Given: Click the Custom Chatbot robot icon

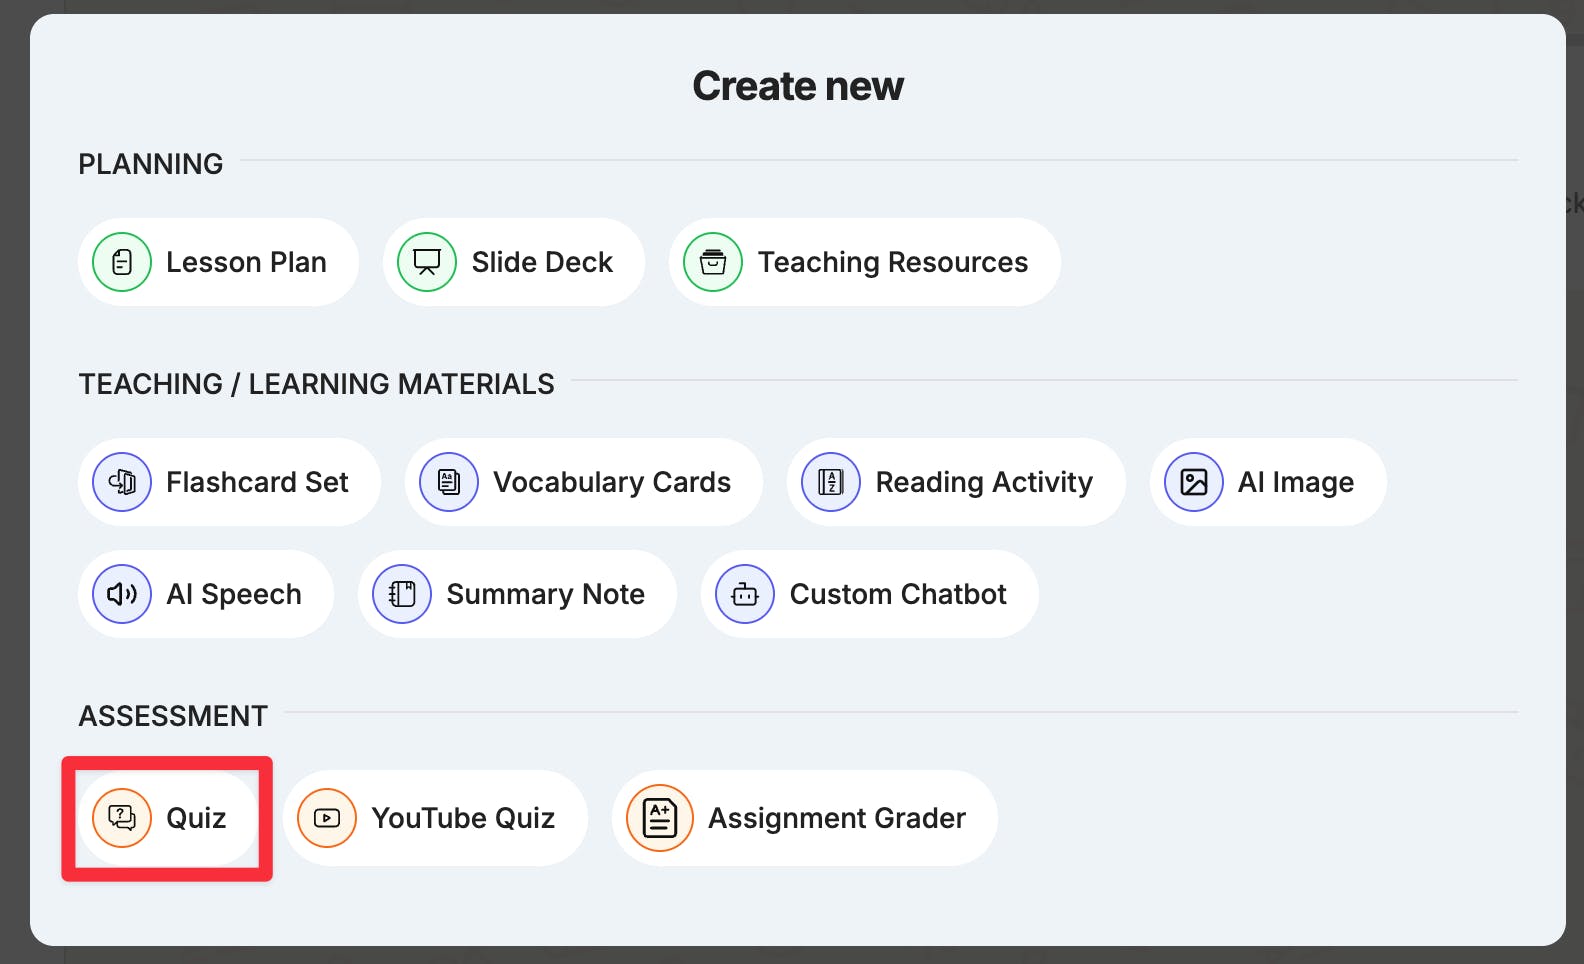Looking at the screenshot, I should 745,594.
